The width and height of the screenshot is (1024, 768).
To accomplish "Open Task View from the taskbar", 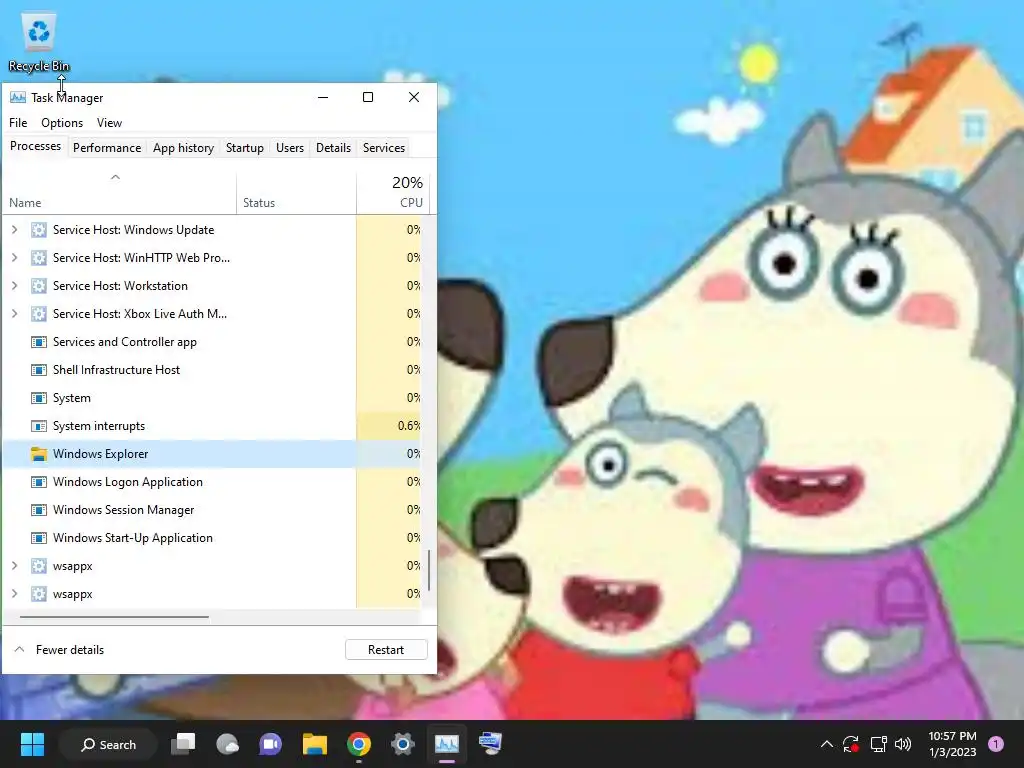I will 184,744.
